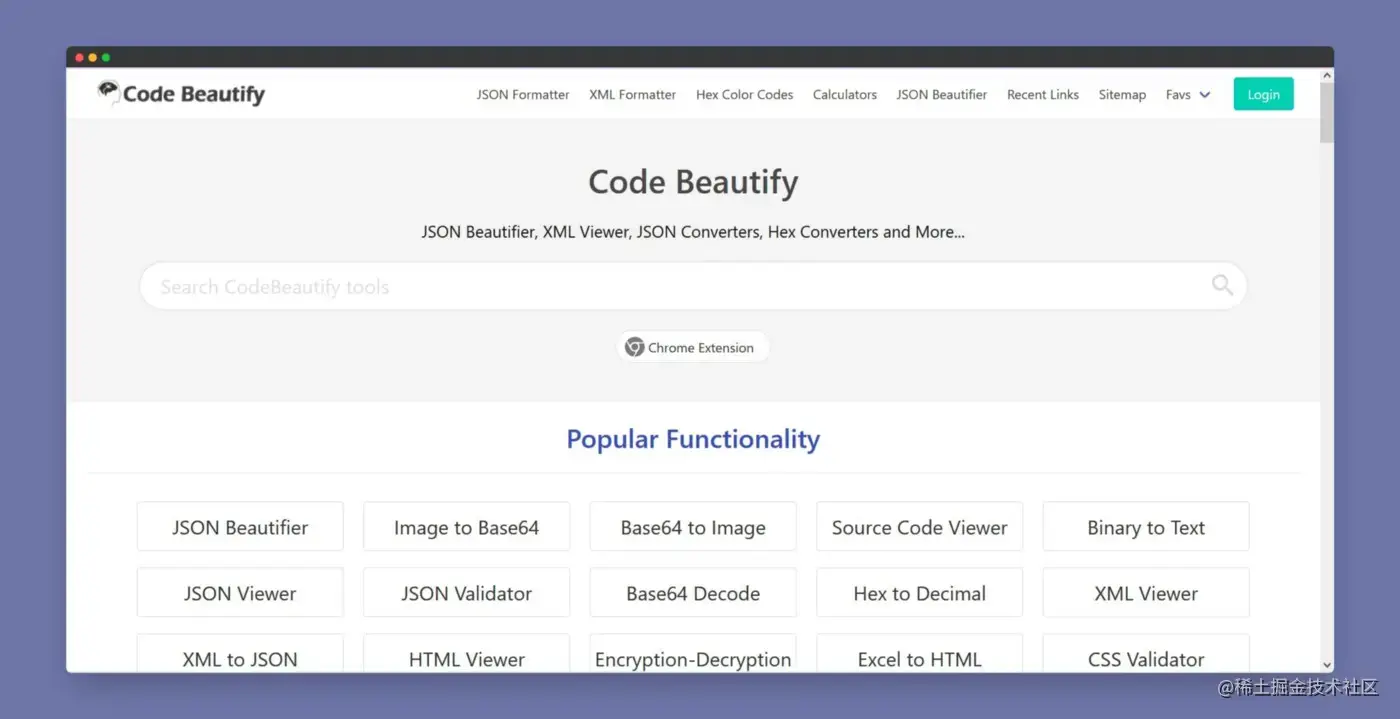
Task: Open the HTML Viewer tile
Action: click(466, 653)
